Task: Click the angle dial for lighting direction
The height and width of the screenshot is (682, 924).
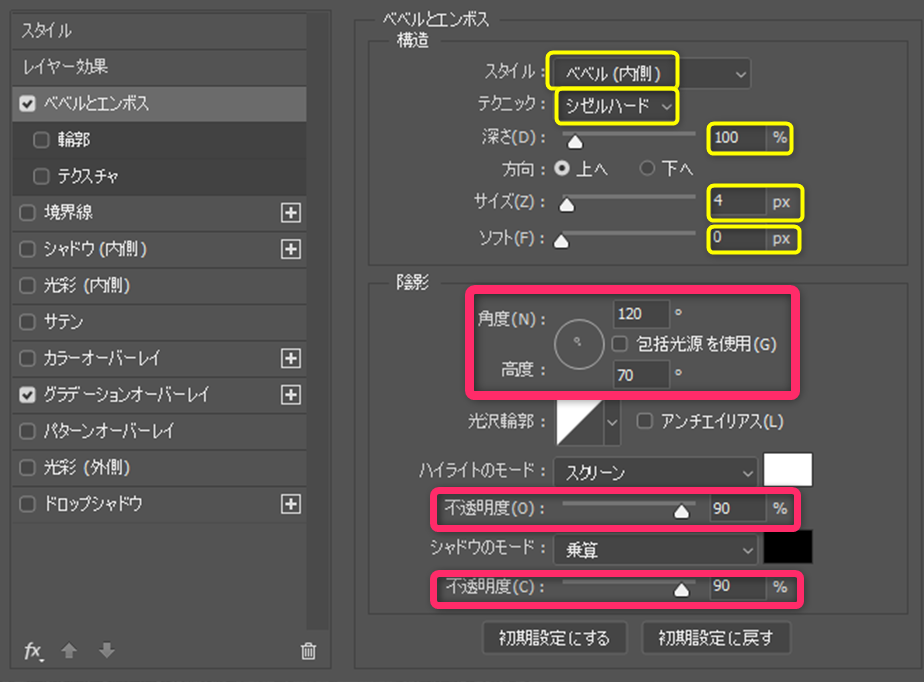Action: [x=579, y=344]
